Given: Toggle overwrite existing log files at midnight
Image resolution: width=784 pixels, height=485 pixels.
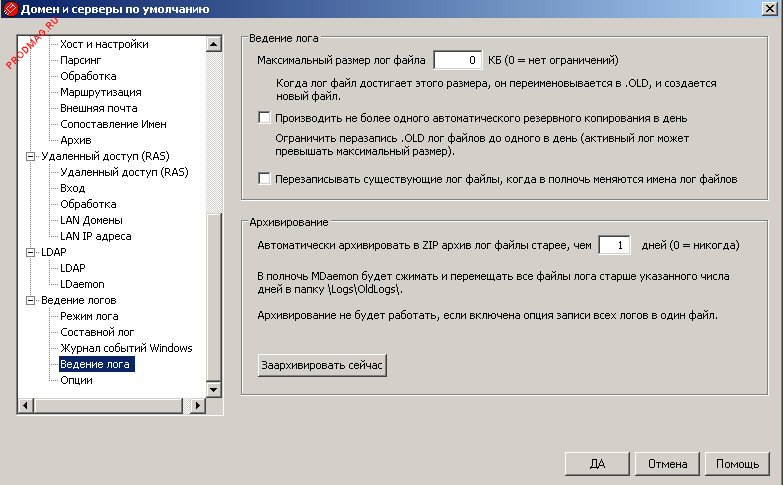Looking at the screenshot, I should click(264, 179).
